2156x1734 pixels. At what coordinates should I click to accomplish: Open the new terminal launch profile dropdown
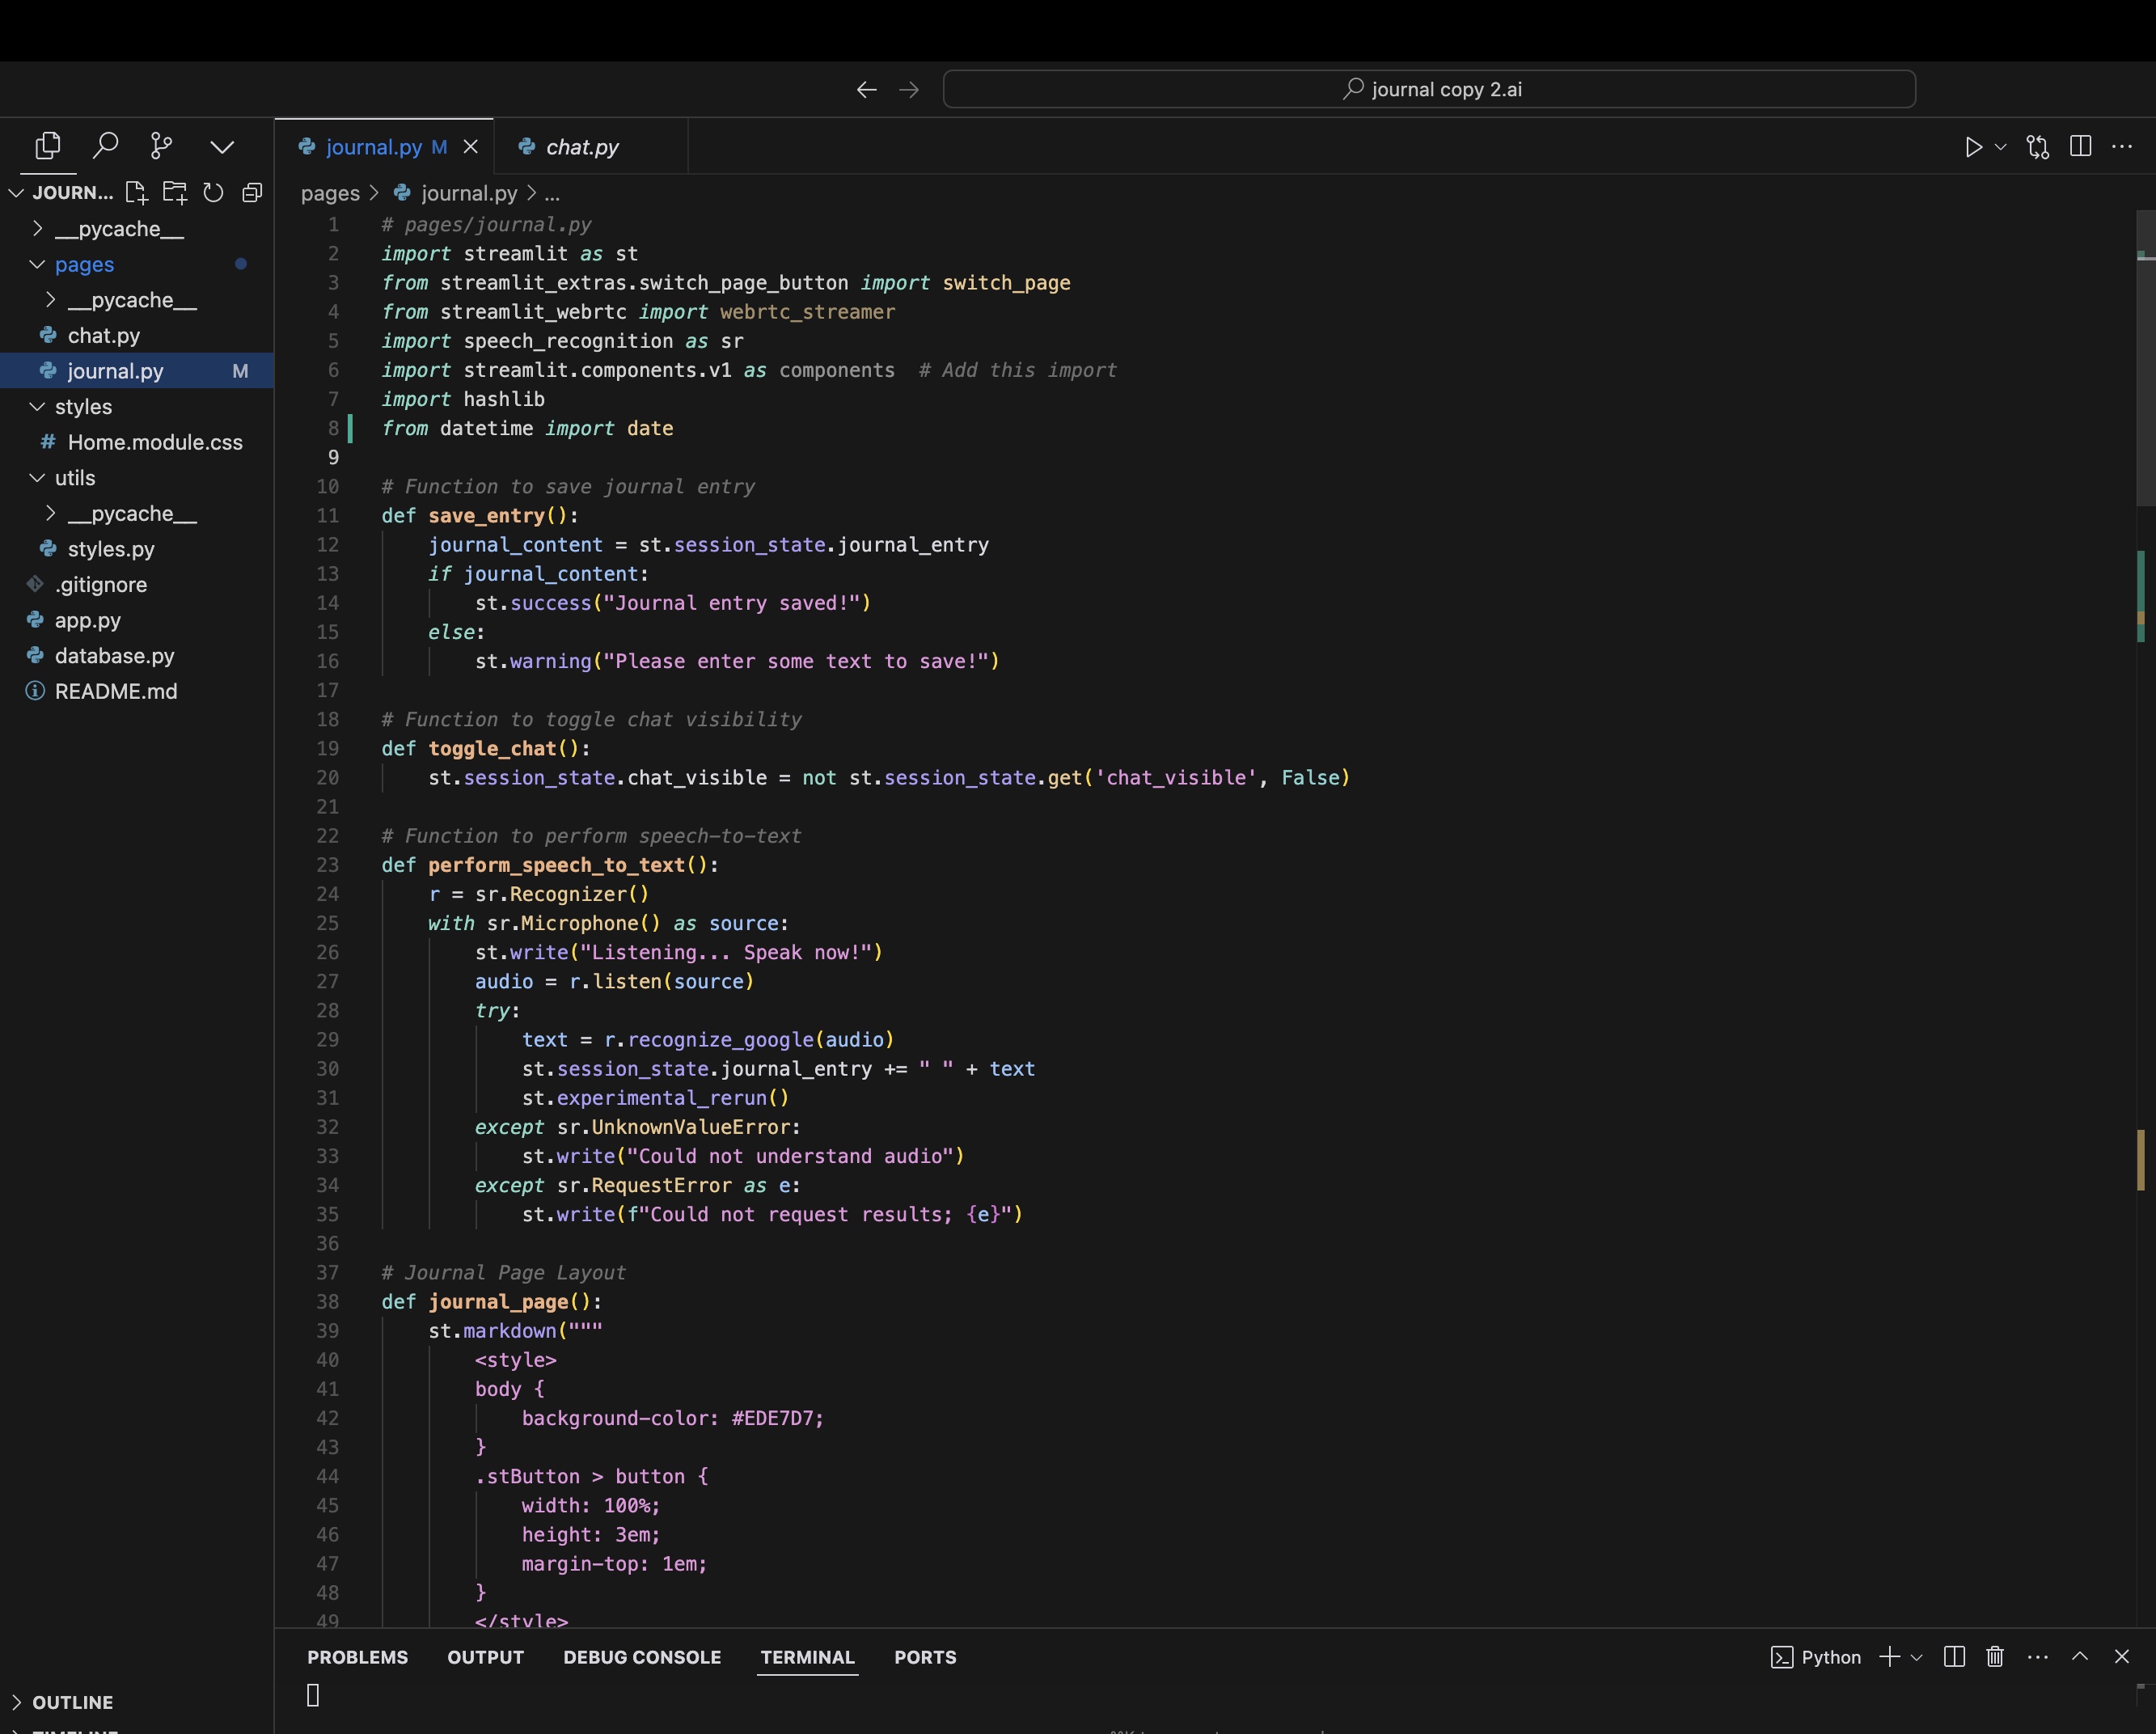click(x=1917, y=1657)
